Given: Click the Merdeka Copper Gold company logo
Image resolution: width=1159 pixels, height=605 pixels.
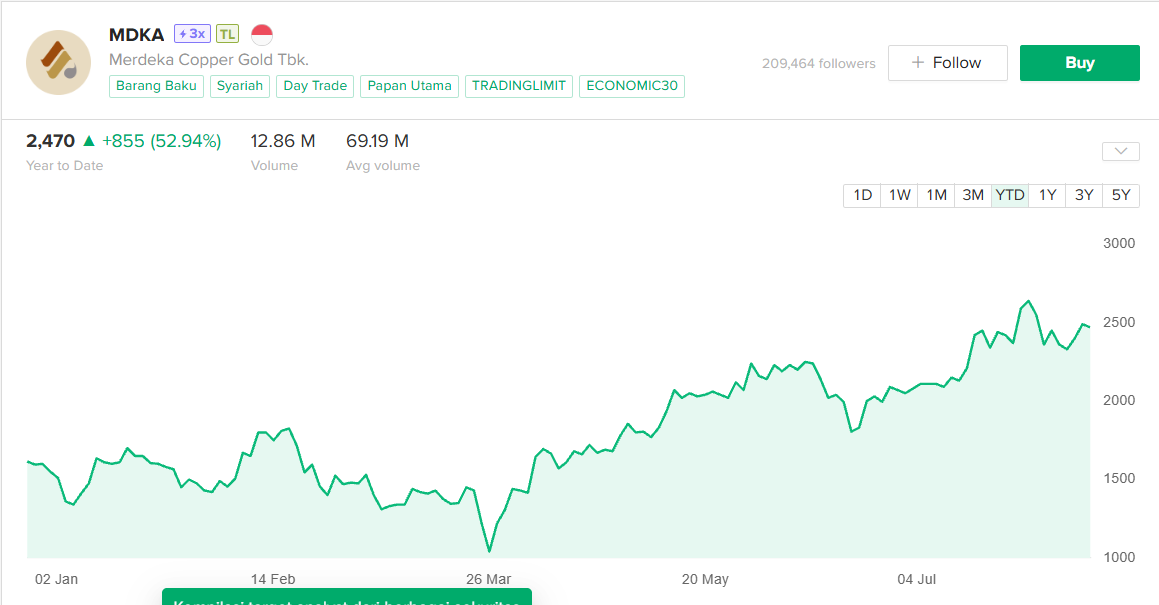Looking at the screenshot, I should click(58, 63).
